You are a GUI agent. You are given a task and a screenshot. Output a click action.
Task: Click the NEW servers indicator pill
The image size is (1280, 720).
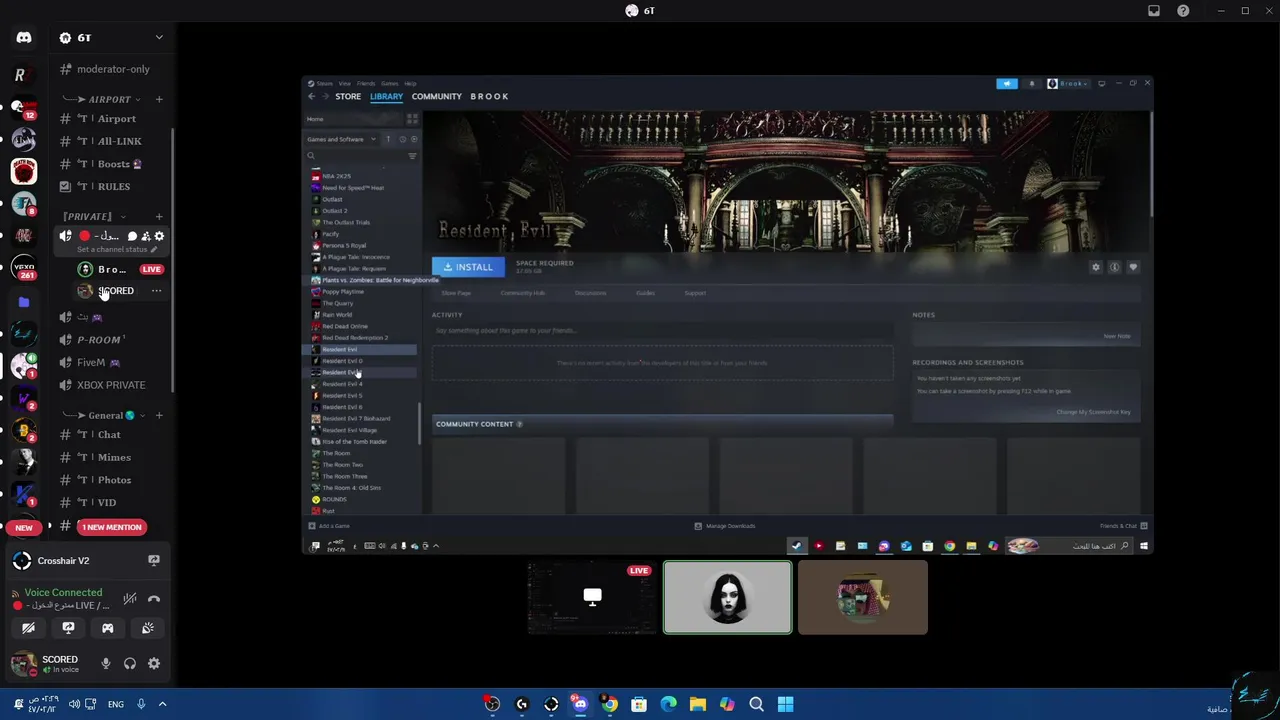pyautogui.click(x=24, y=527)
